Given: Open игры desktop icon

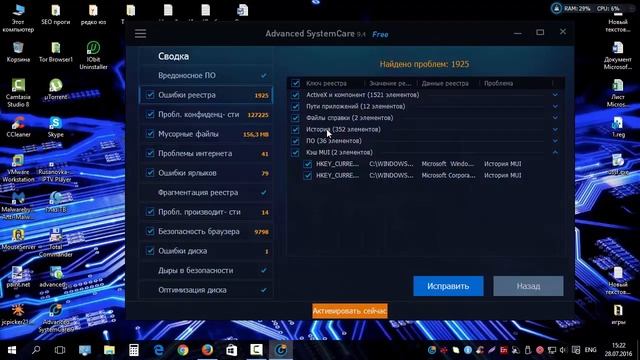Looking at the screenshot, I should [x=618, y=314].
